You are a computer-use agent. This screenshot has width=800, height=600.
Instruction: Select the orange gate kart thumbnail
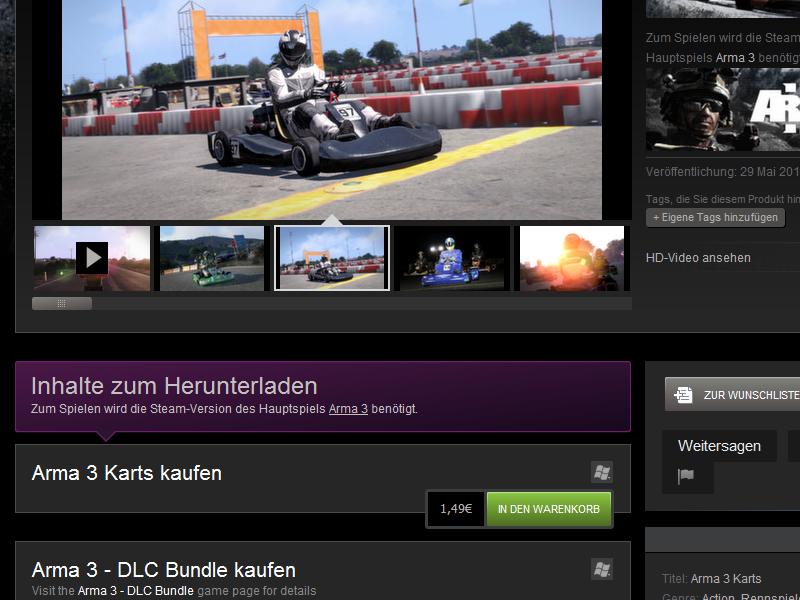tap(332, 258)
